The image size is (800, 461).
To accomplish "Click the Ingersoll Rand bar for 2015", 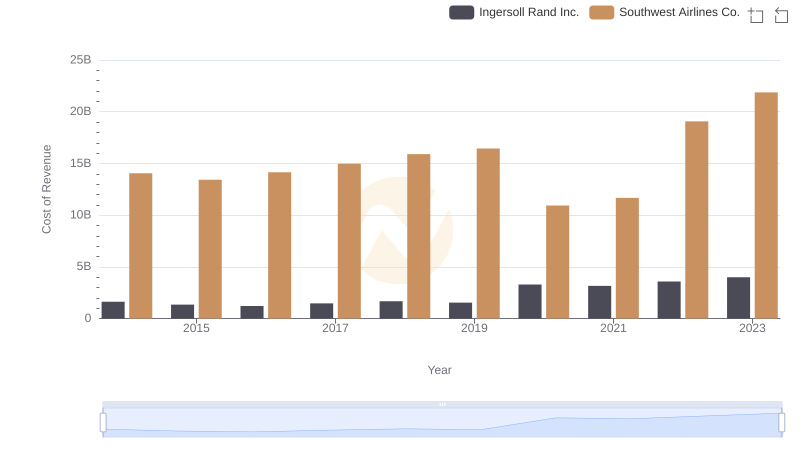I will click(183, 312).
